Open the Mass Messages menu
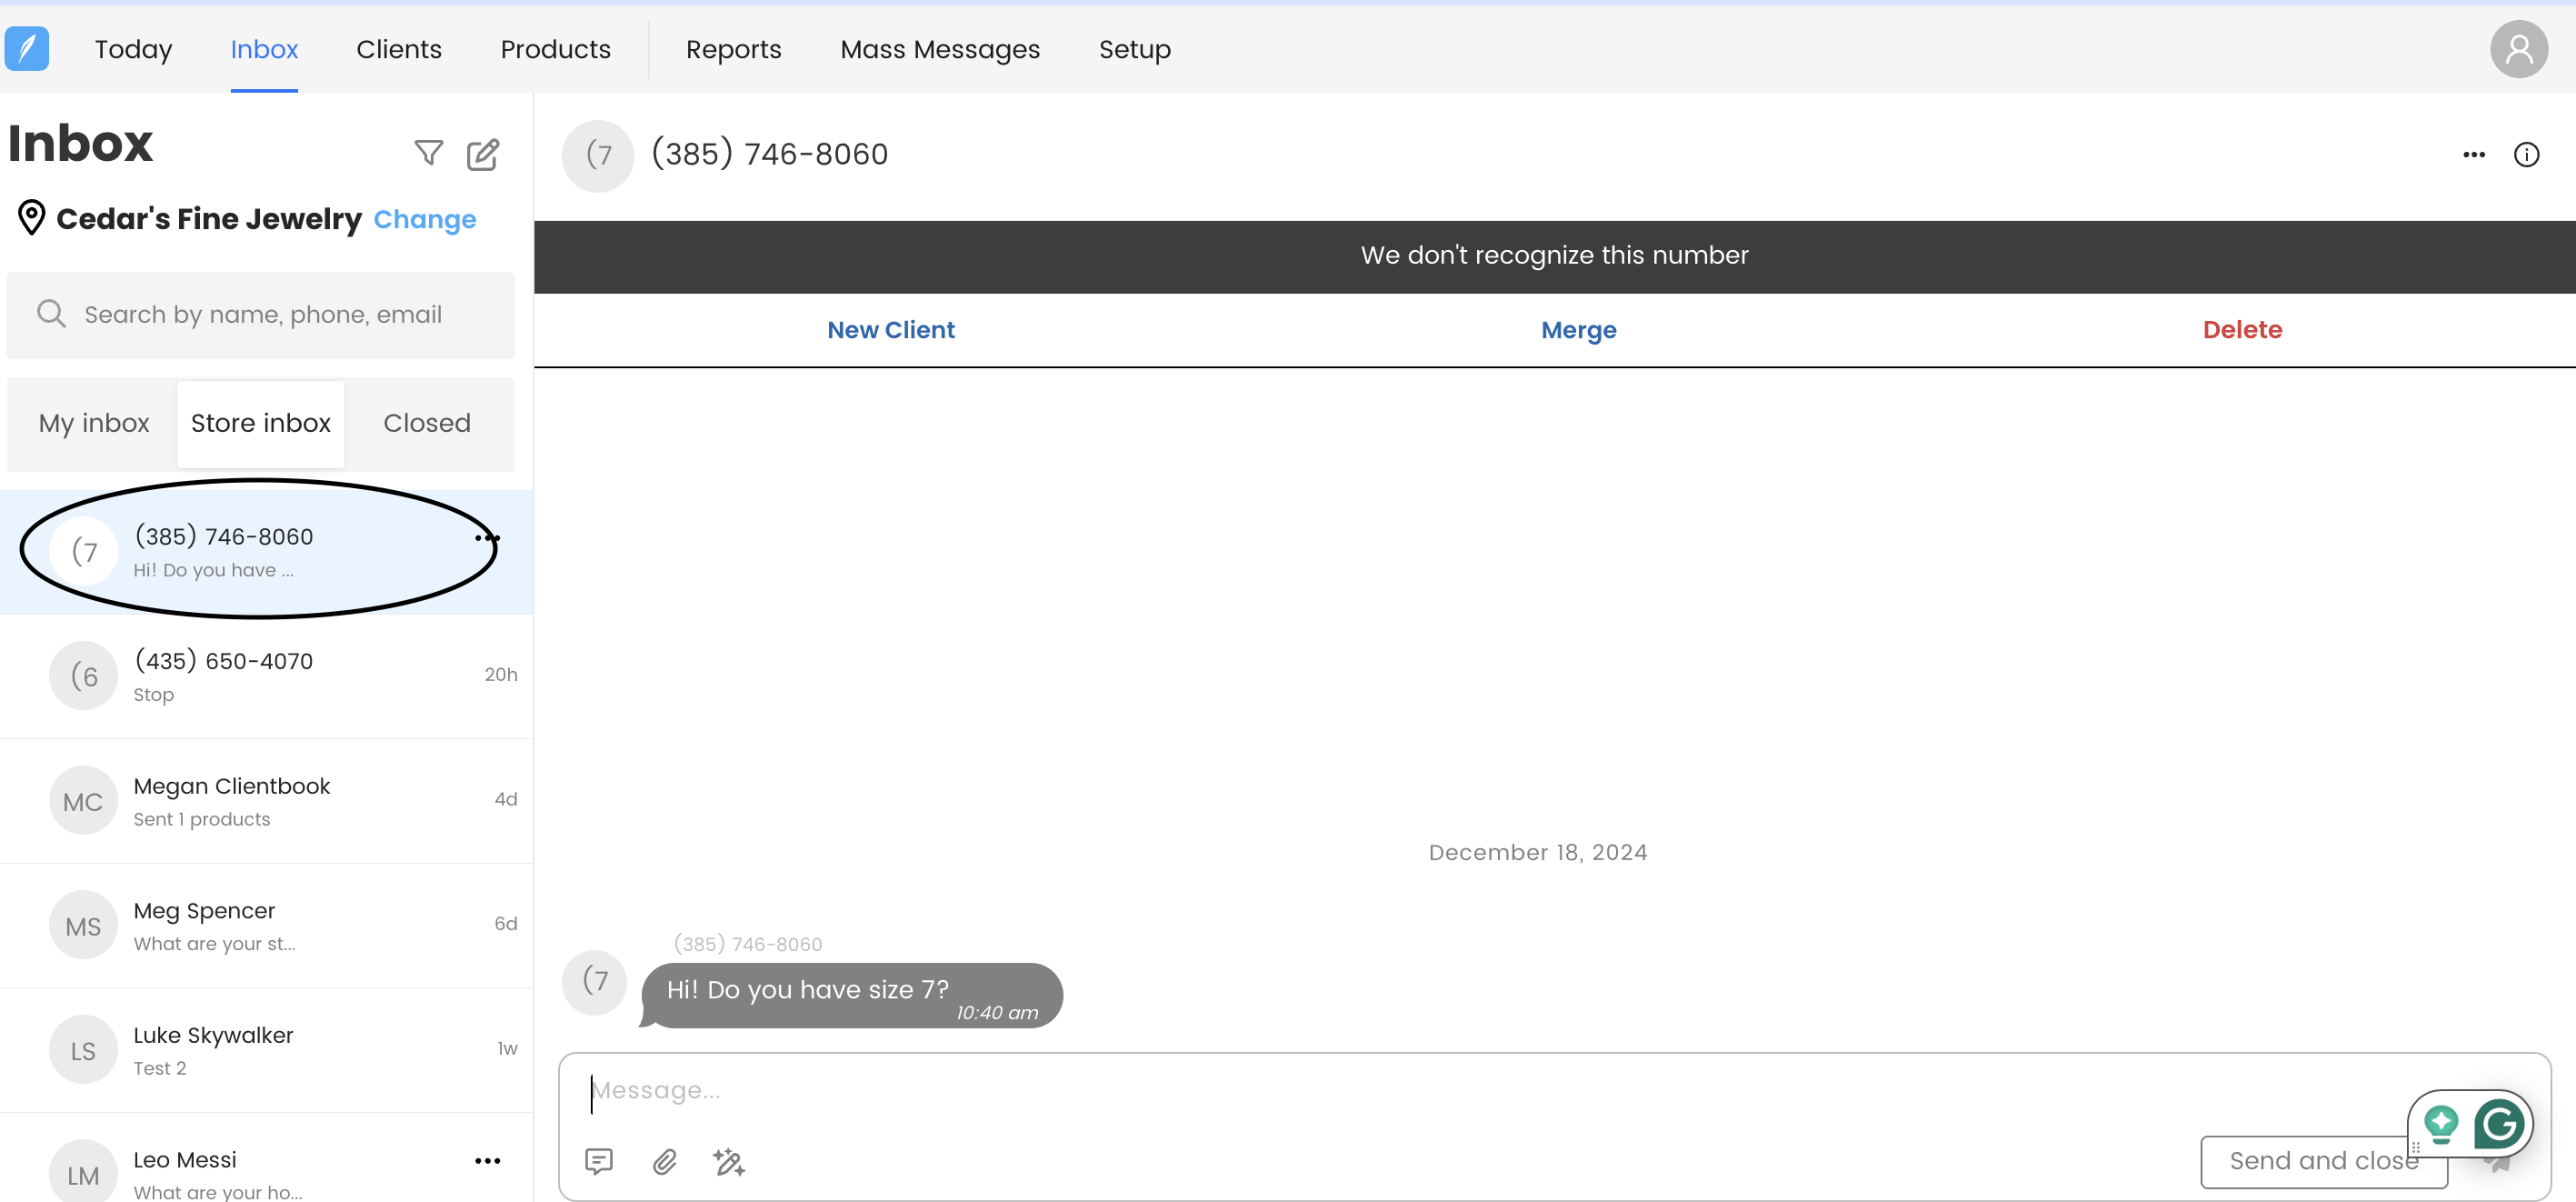The image size is (2576, 1202). pyautogui.click(x=939, y=49)
